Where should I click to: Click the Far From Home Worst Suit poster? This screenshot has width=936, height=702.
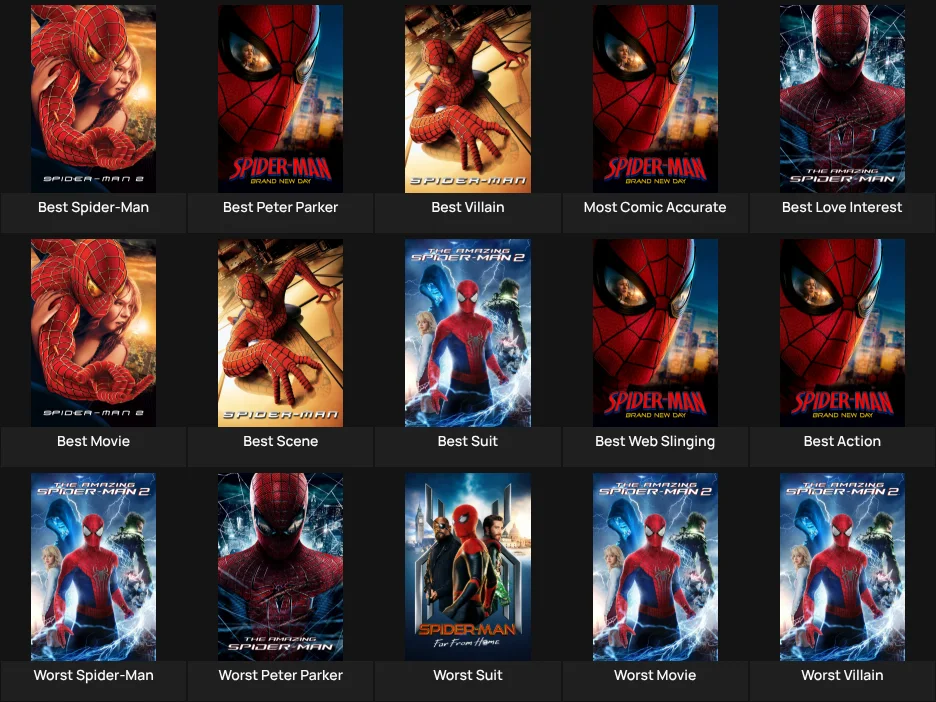click(468, 567)
